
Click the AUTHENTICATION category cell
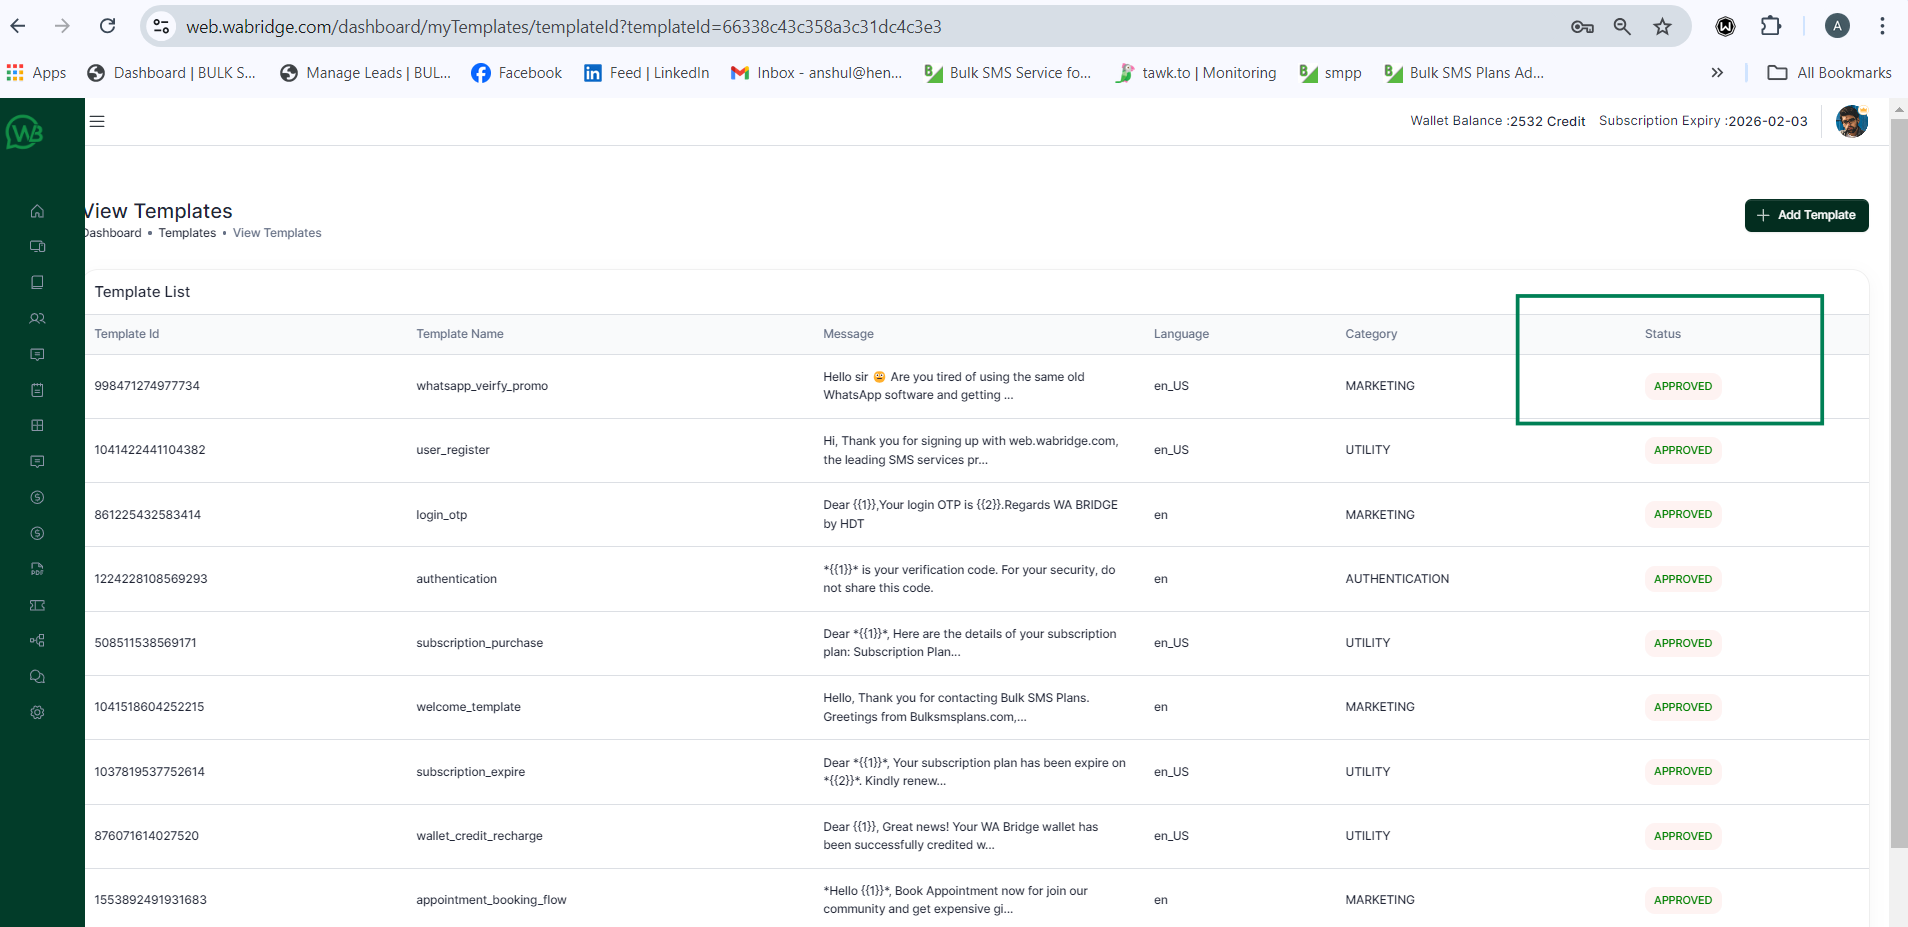(x=1397, y=579)
